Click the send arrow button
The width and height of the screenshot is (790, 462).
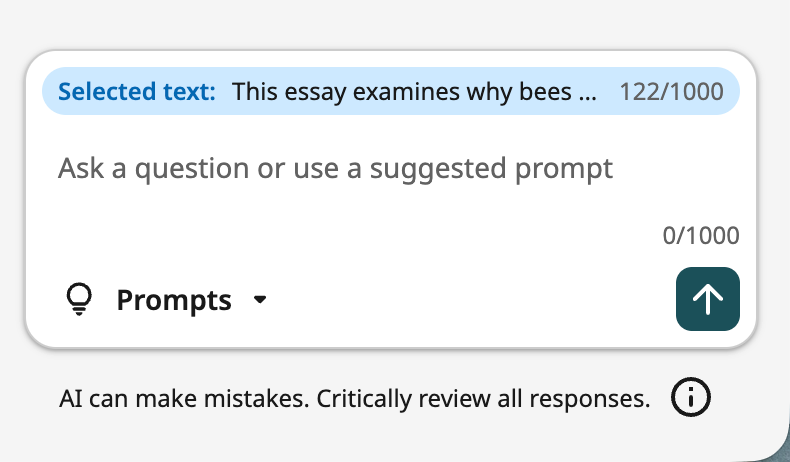[x=707, y=299]
